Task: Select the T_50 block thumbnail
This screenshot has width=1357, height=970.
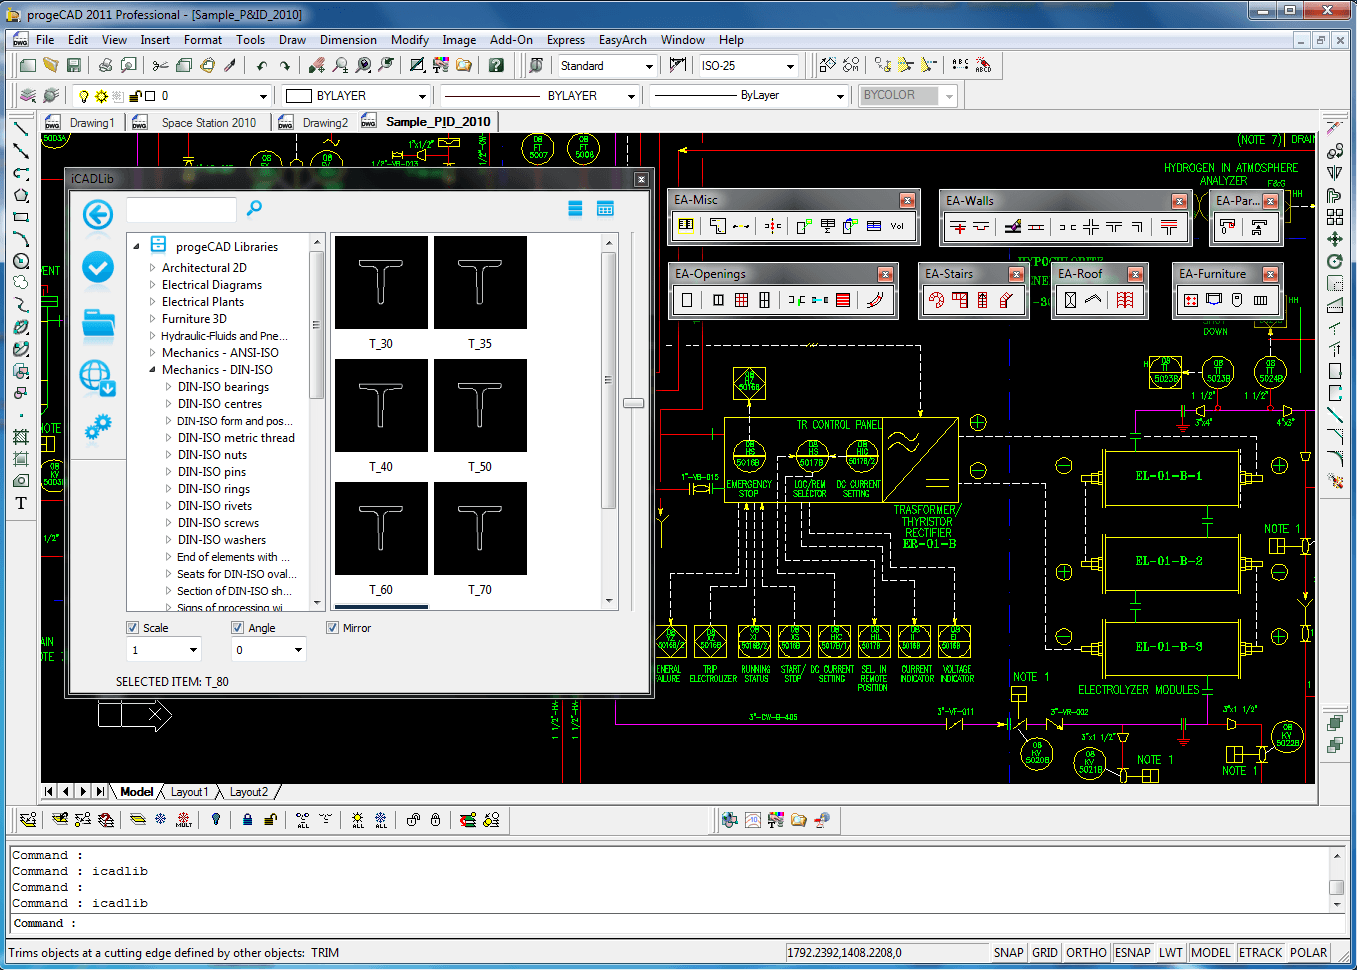Action: pos(480,406)
